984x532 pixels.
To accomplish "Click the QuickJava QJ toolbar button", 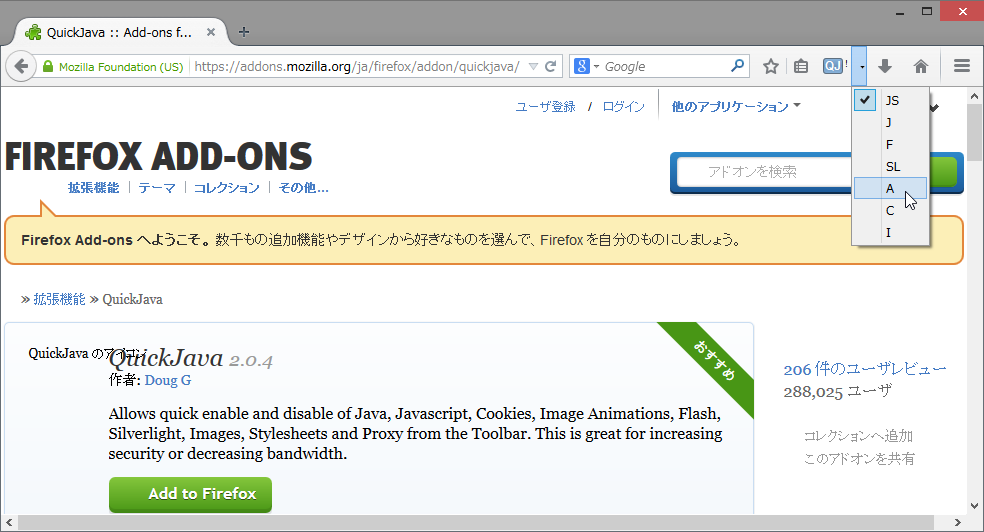I will click(x=835, y=66).
